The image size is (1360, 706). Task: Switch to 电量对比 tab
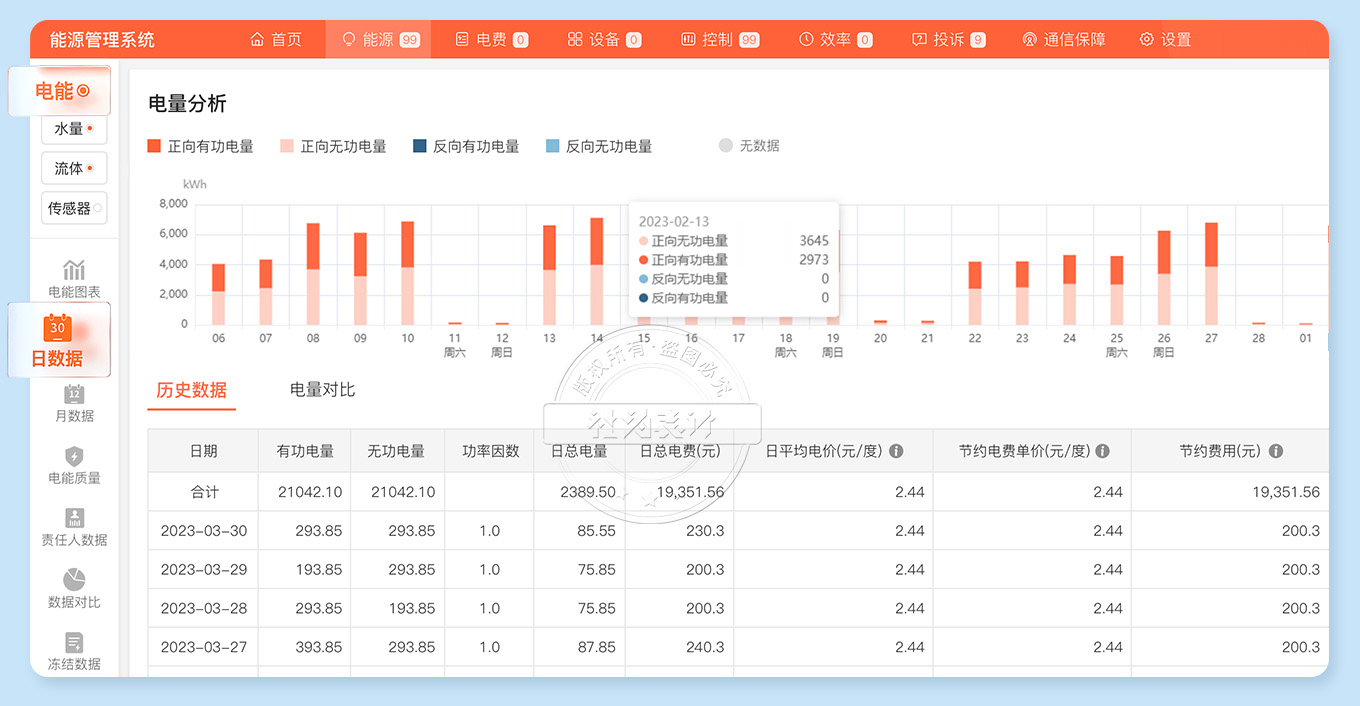322,390
